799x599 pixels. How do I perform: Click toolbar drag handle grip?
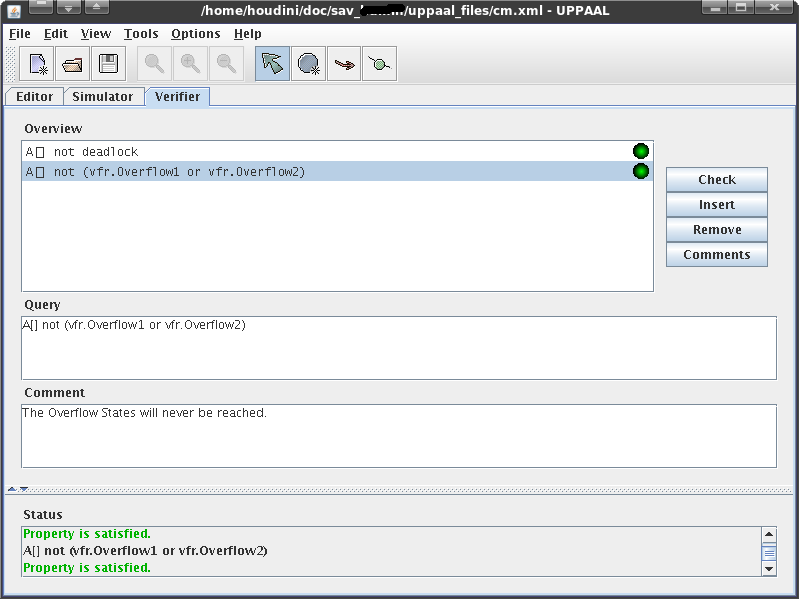click(10, 64)
